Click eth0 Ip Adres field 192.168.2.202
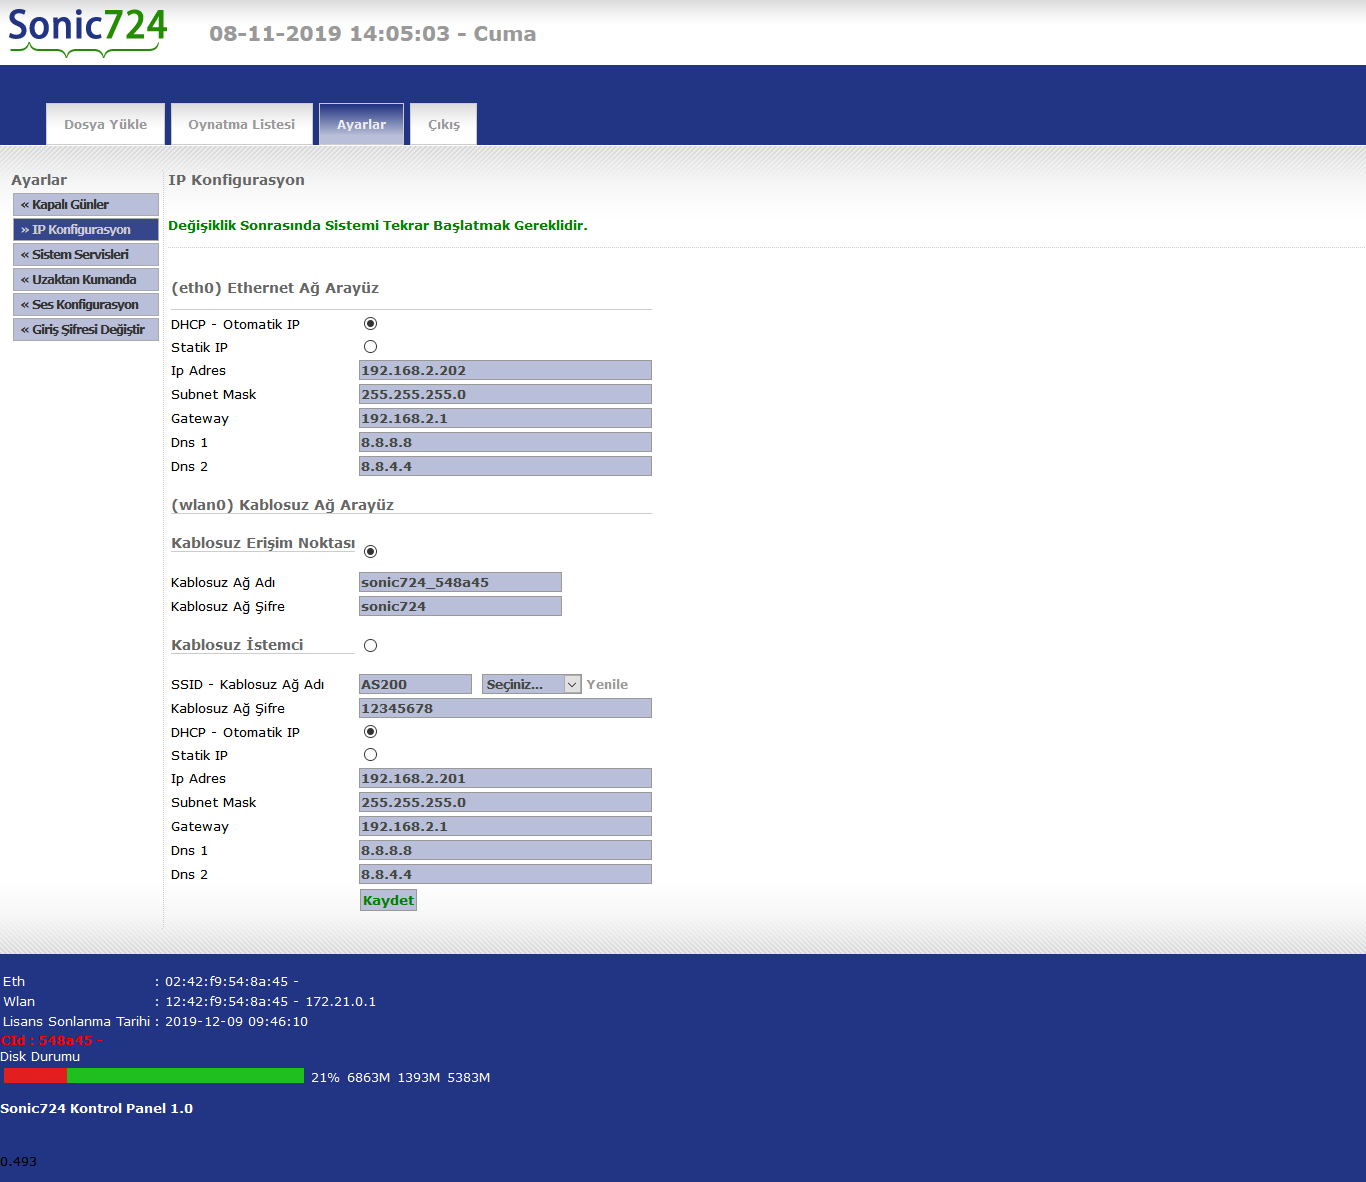This screenshot has height=1182, width=1366. (505, 370)
